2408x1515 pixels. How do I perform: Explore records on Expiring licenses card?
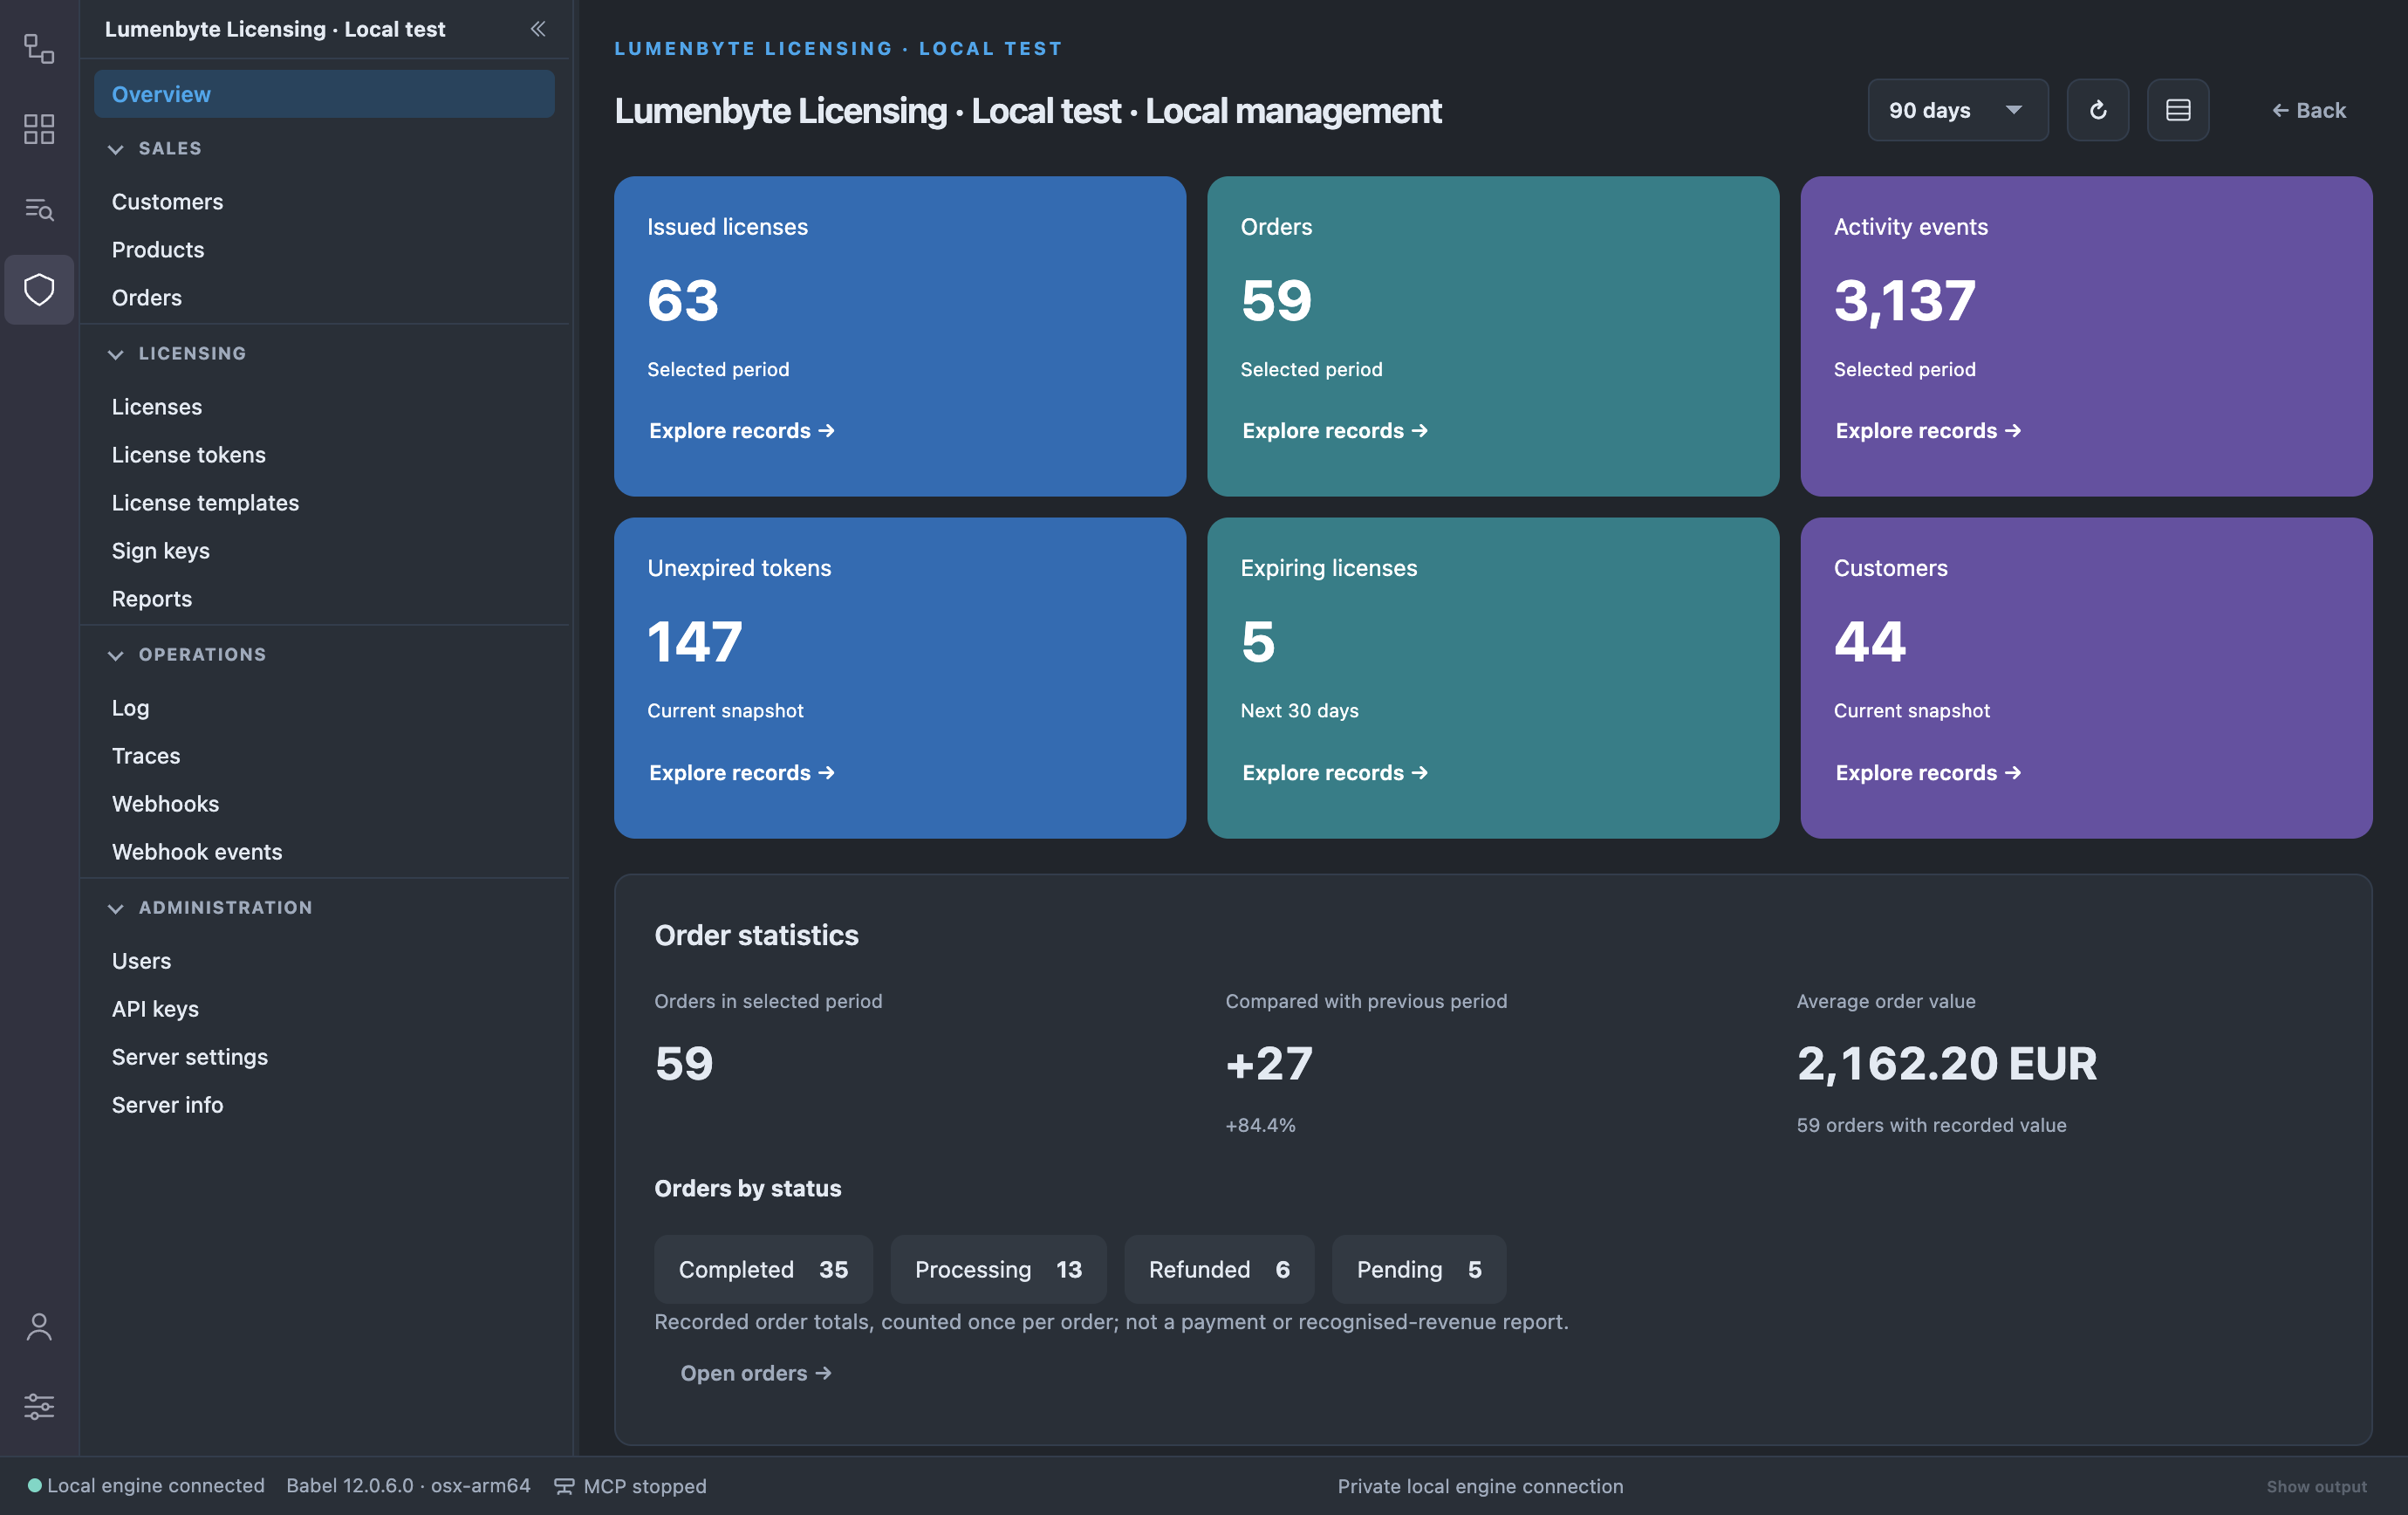tap(1334, 773)
